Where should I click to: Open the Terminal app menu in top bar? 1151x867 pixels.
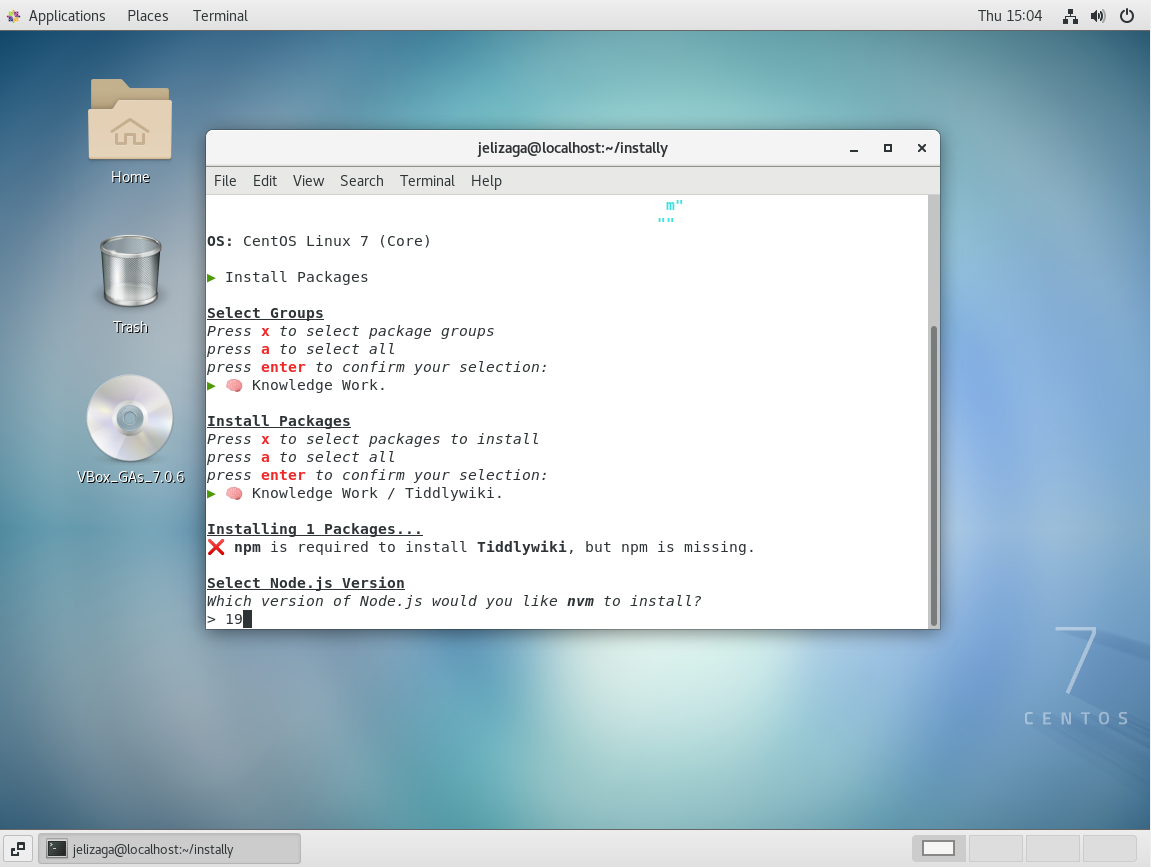[220, 16]
